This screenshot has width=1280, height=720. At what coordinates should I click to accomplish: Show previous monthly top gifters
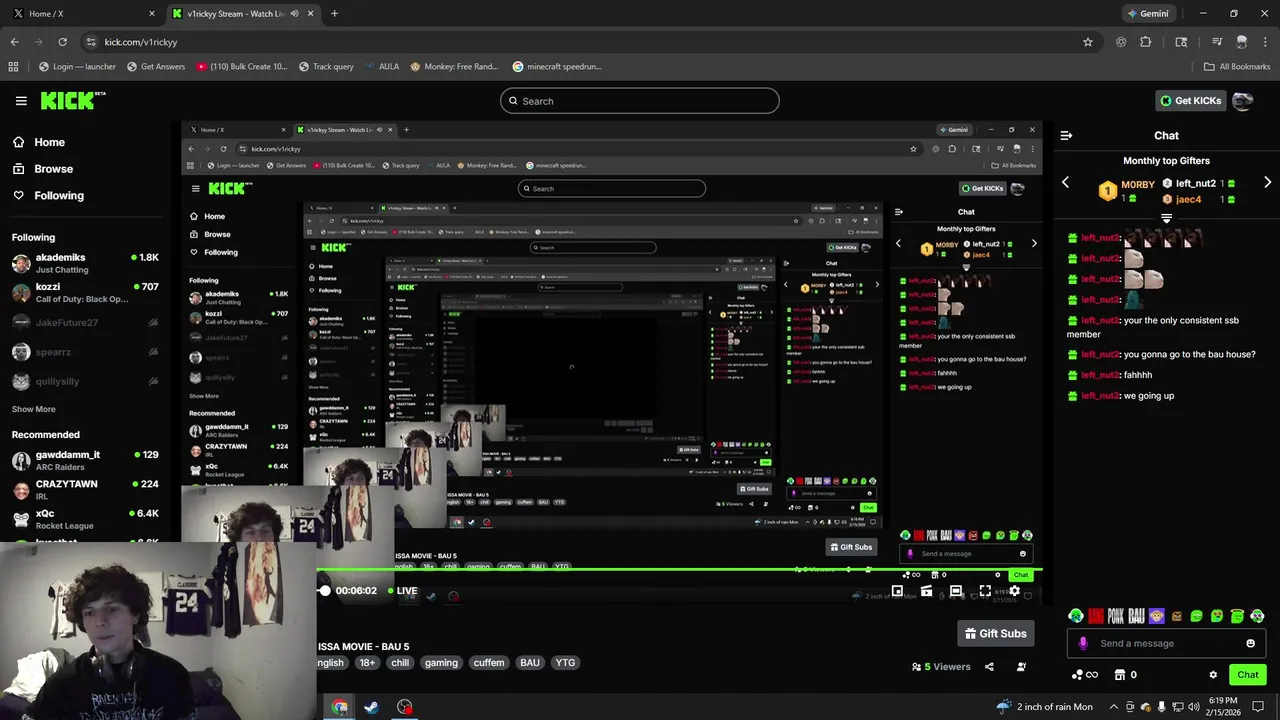1065,183
